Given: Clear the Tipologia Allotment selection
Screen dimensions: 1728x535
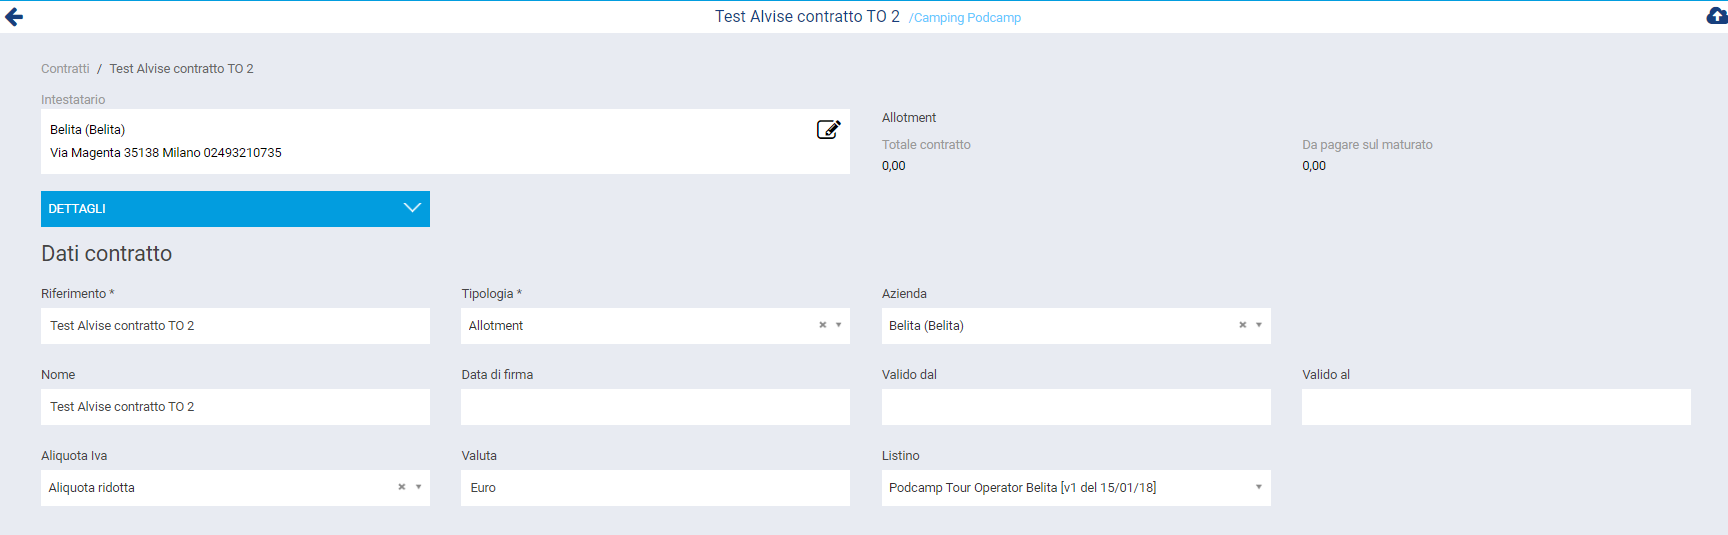Looking at the screenshot, I should (x=823, y=325).
